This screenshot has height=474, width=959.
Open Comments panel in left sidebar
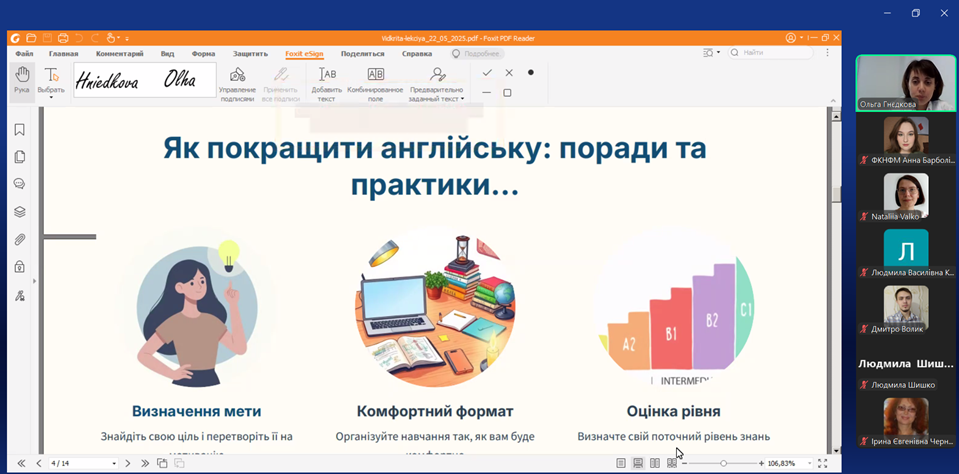tap(20, 184)
